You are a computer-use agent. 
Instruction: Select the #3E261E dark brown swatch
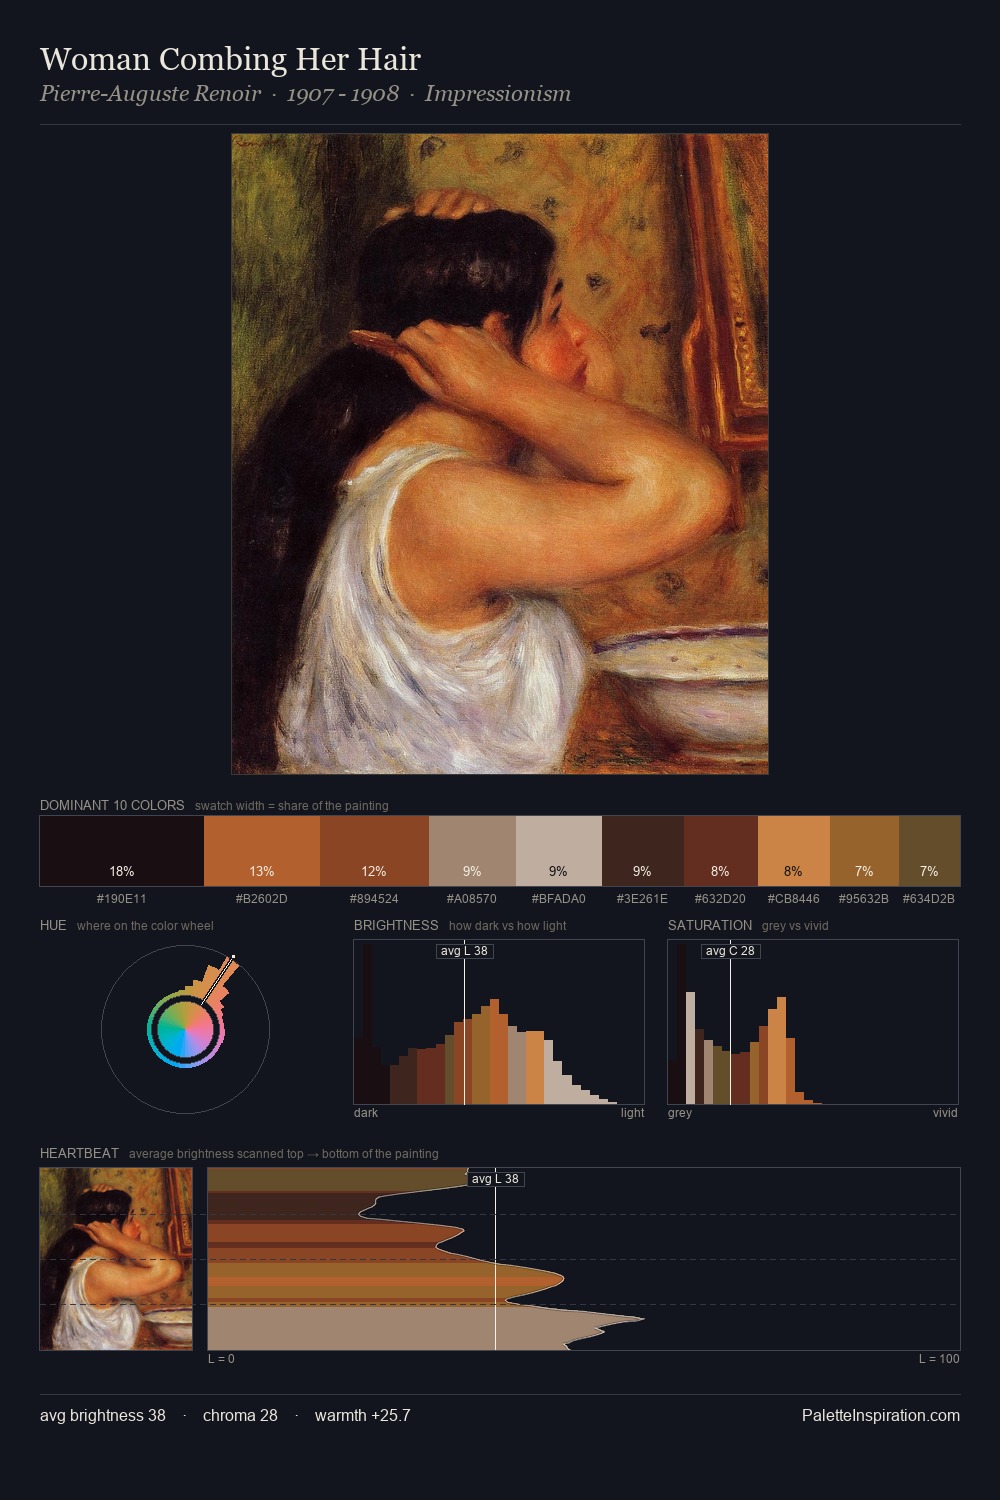pos(643,851)
